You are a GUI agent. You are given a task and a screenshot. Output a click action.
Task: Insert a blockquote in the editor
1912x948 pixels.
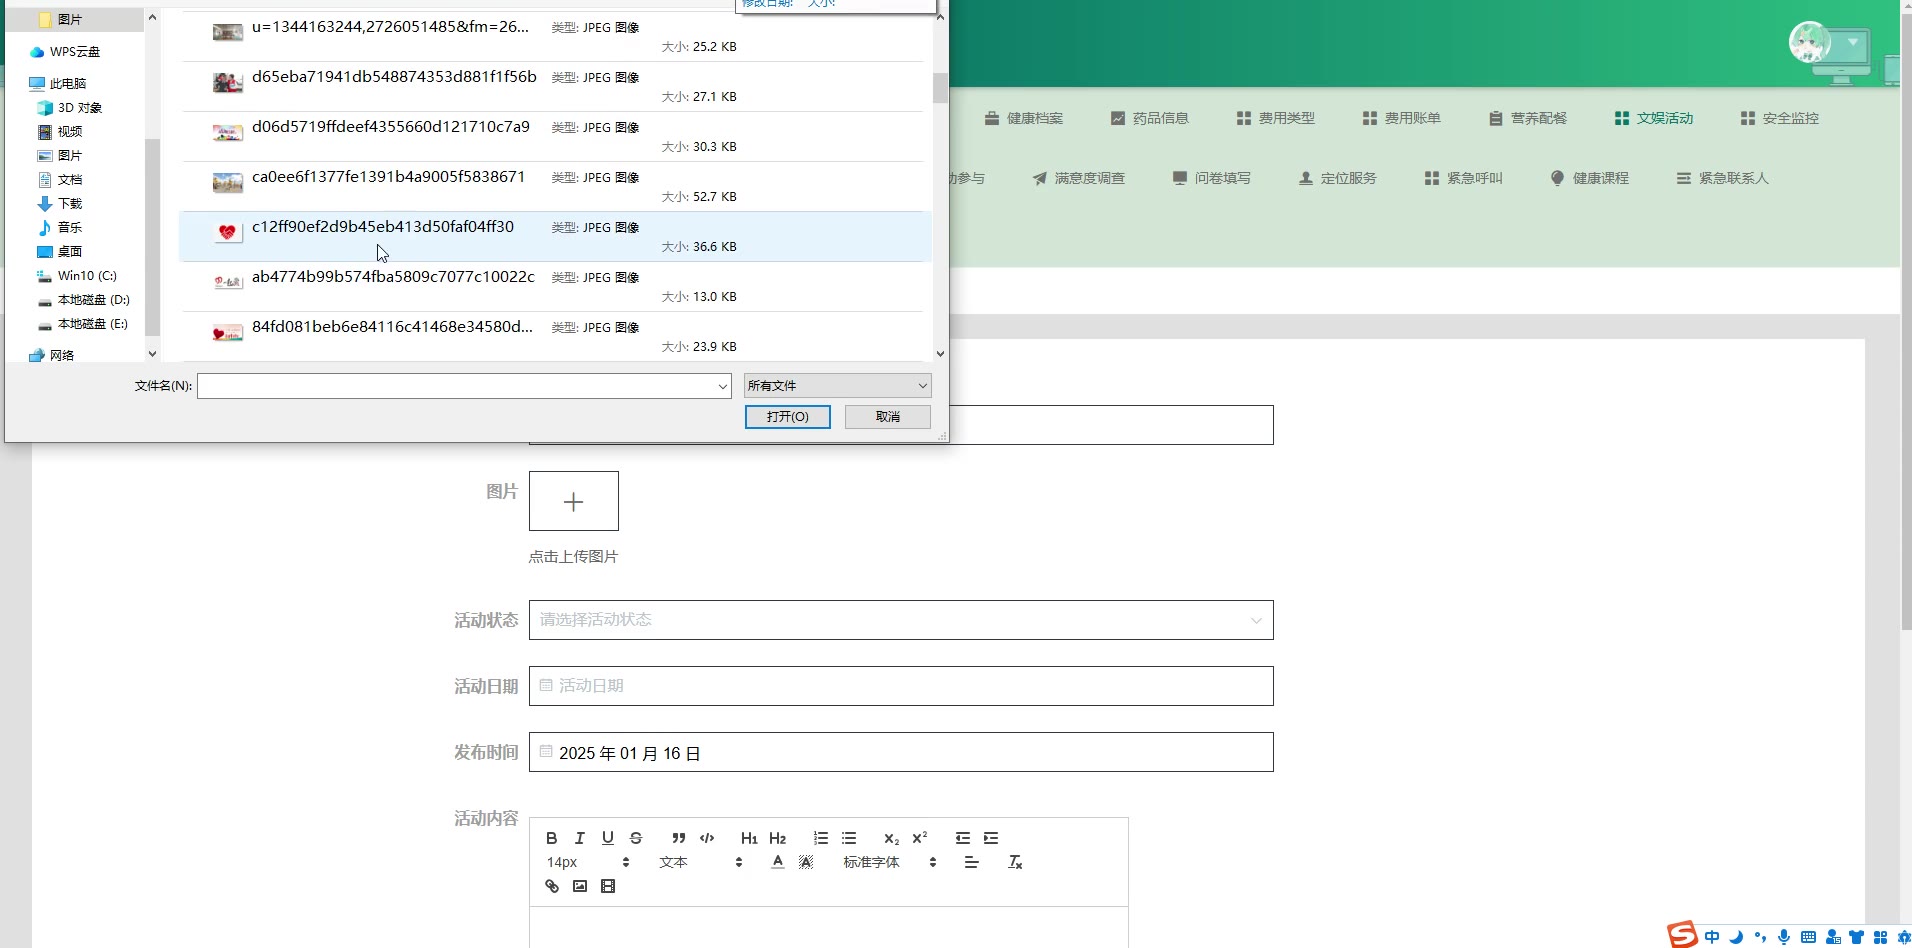[679, 838]
